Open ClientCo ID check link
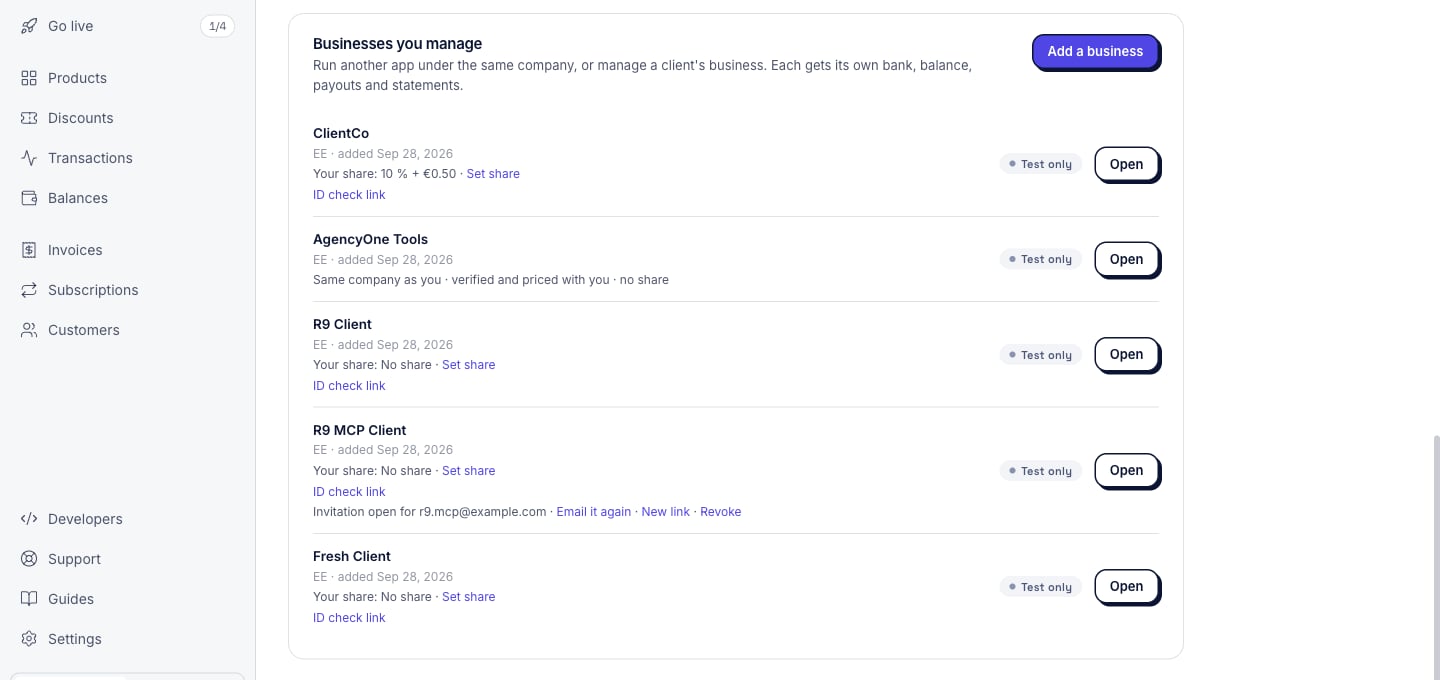This screenshot has height=680, width=1440. (x=349, y=195)
